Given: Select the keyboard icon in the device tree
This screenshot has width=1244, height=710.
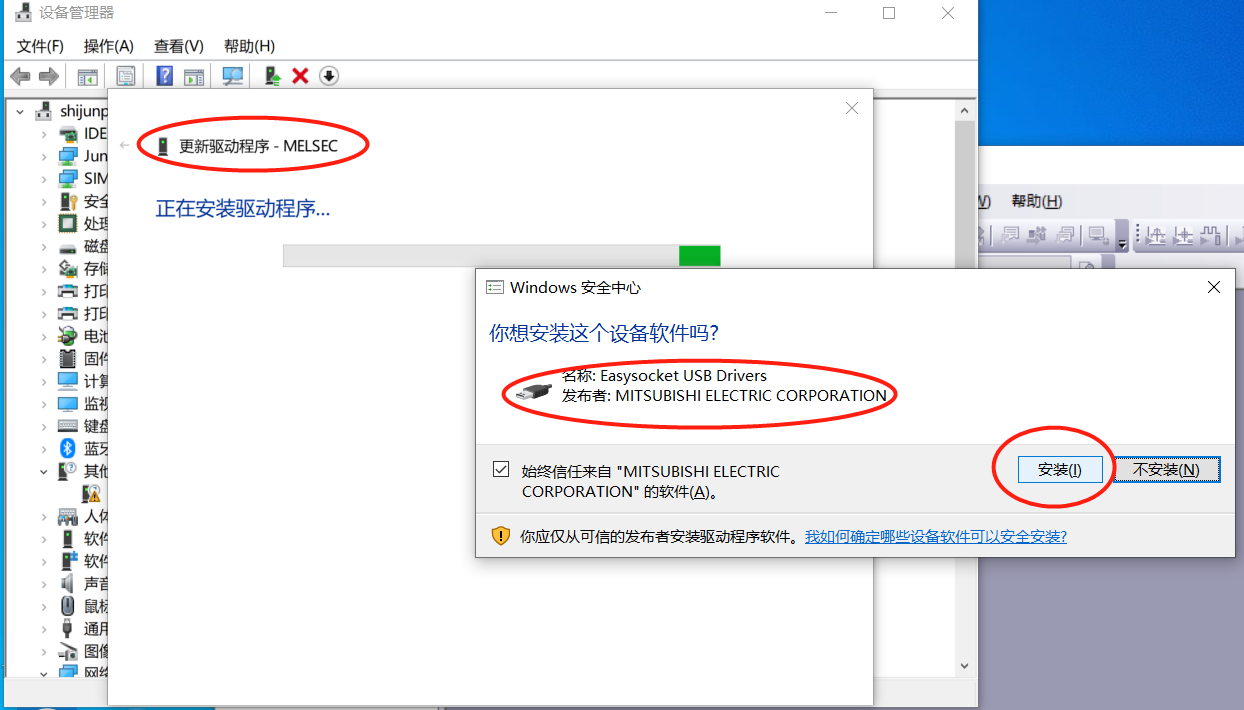Looking at the screenshot, I should pos(68,426).
